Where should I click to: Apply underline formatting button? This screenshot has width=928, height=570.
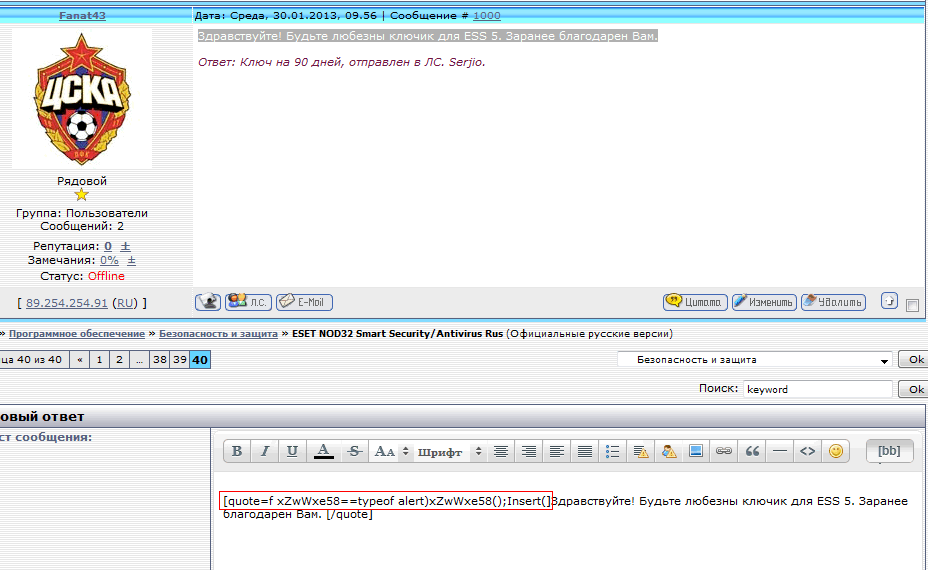(x=292, y=451)
